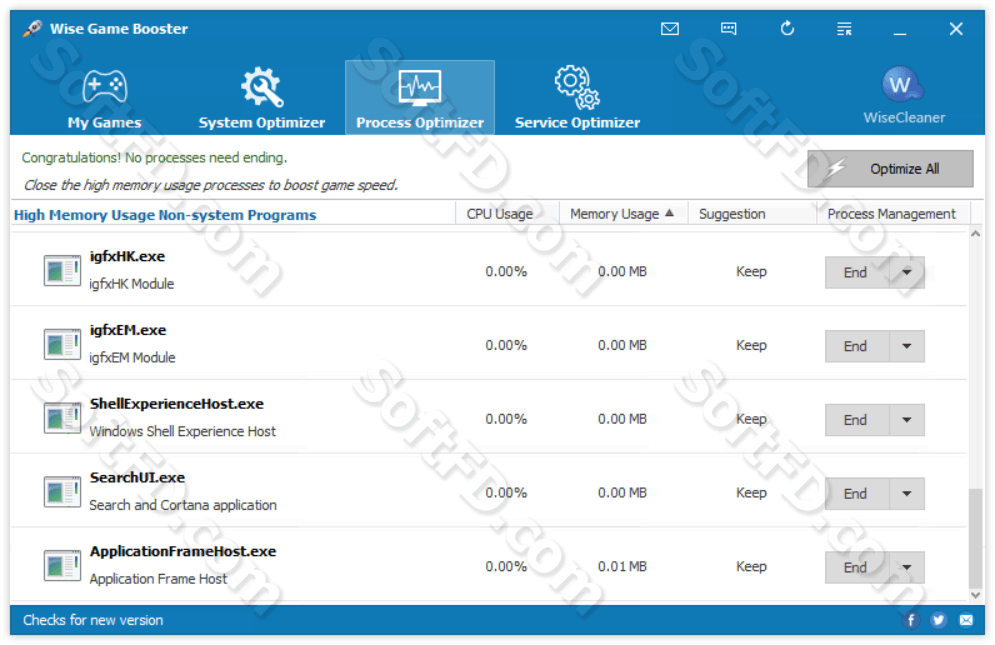This screenshot has height=645, width=995.
Task: Select the igfxEM.exe process name
Action: tap(128, 329)
